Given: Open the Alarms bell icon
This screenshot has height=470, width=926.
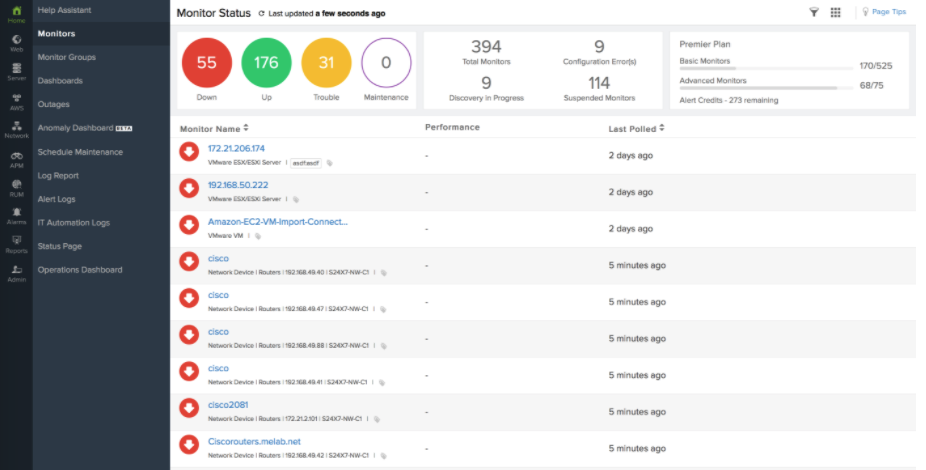Looking at the screenshot, I should tap(17, 212).
